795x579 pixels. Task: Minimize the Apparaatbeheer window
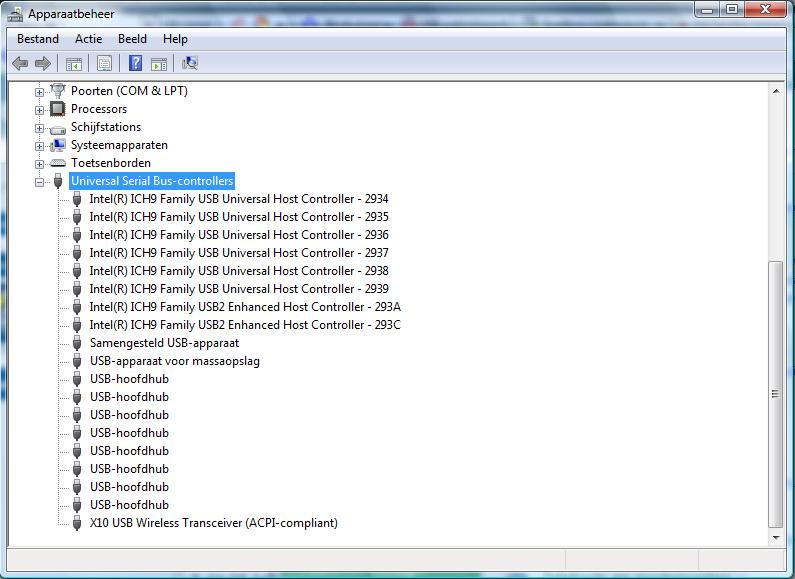(x=708, y=10)
